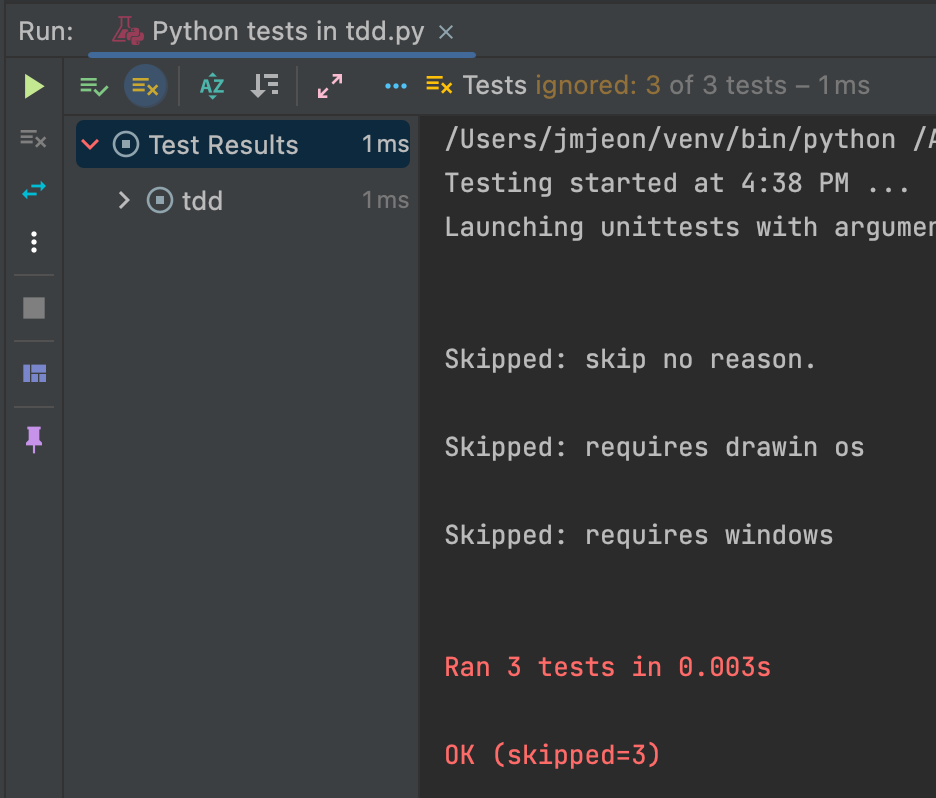Toggle Show Passed tests filter

tap(94, 87)
